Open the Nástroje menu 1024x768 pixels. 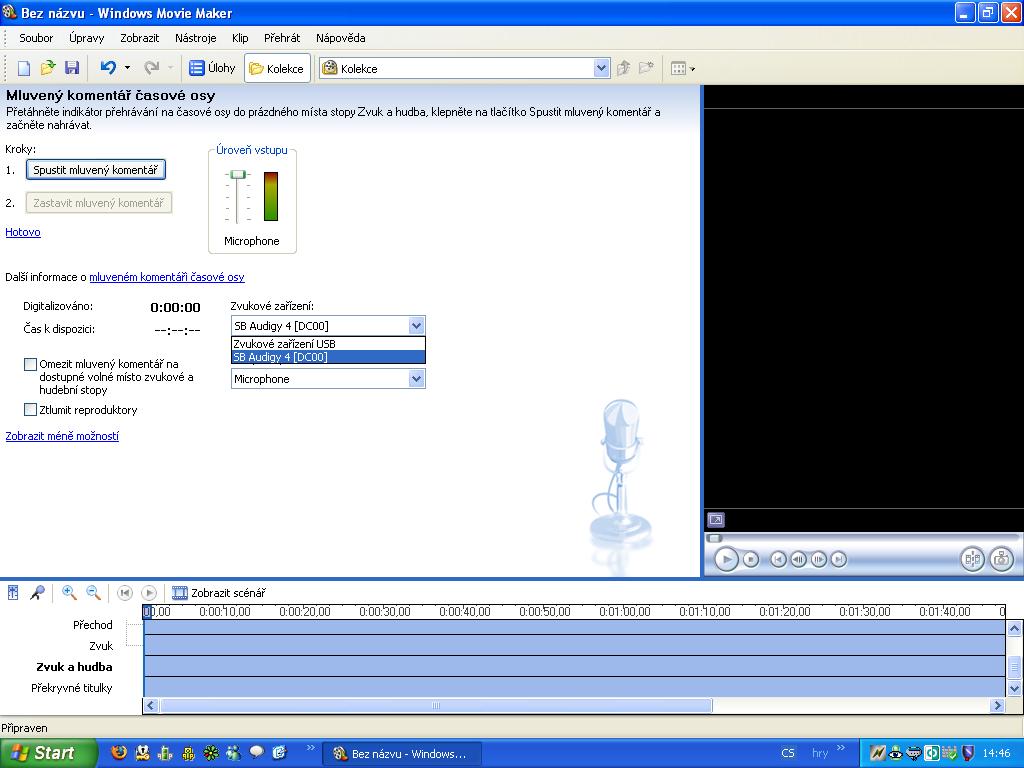pyautogui.click(x=196, y=38)
